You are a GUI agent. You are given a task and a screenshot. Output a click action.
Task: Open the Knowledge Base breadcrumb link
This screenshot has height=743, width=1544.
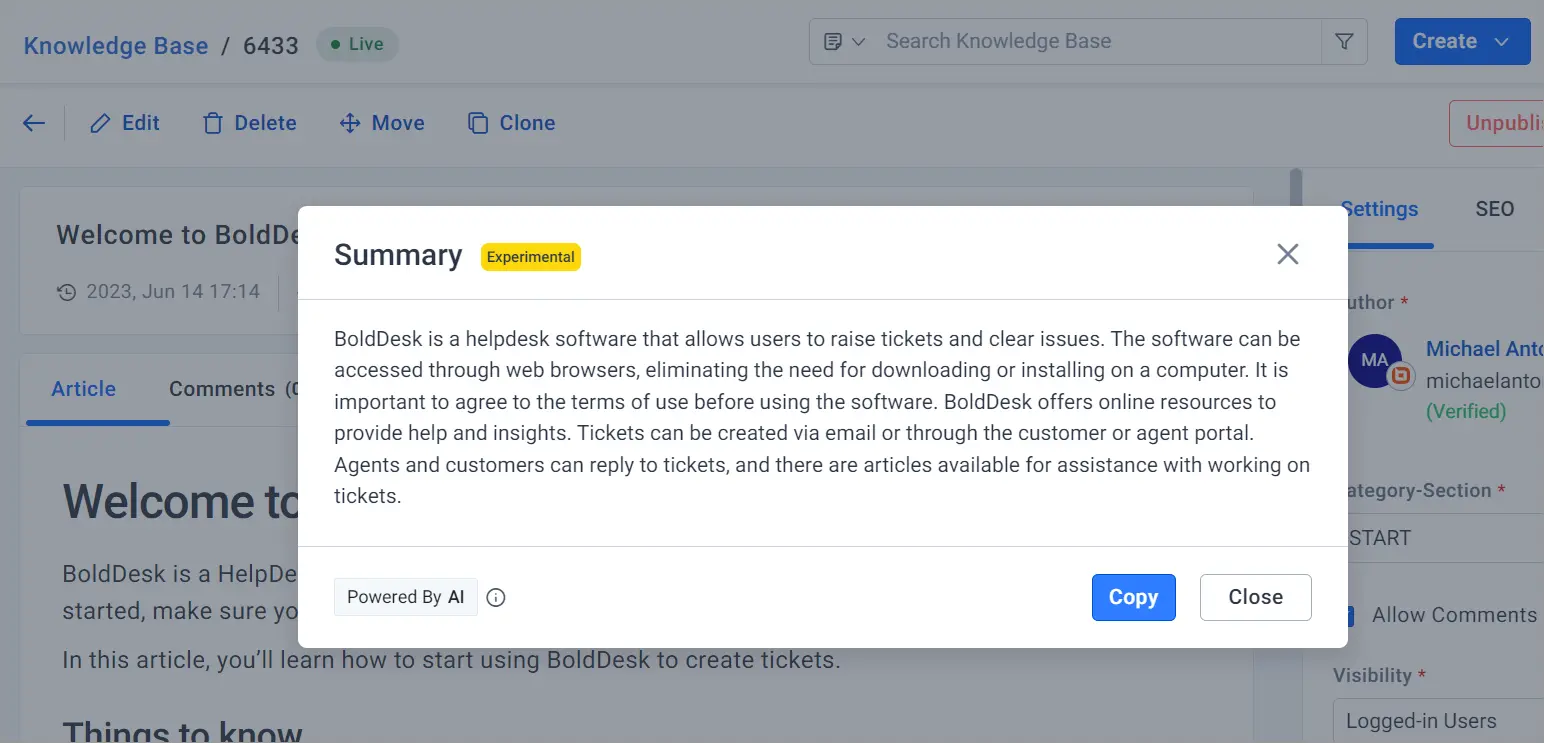tap(116, 45)
